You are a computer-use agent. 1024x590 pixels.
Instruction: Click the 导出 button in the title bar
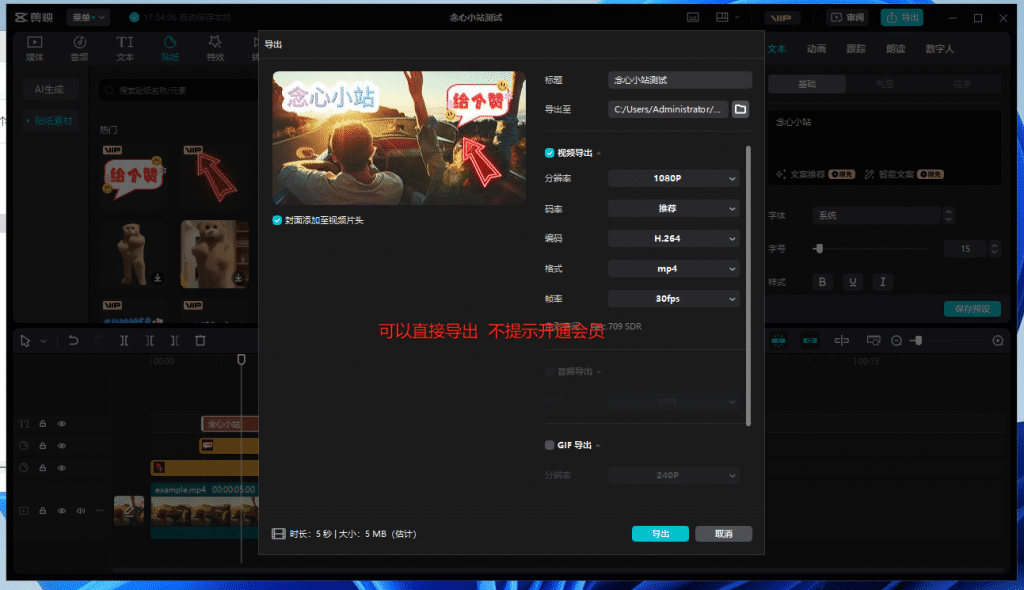tap(902, 18)
